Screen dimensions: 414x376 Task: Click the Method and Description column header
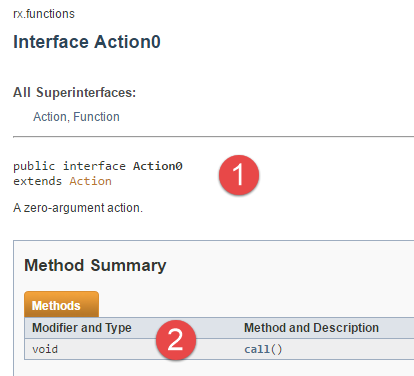click(x=311, y=328)
